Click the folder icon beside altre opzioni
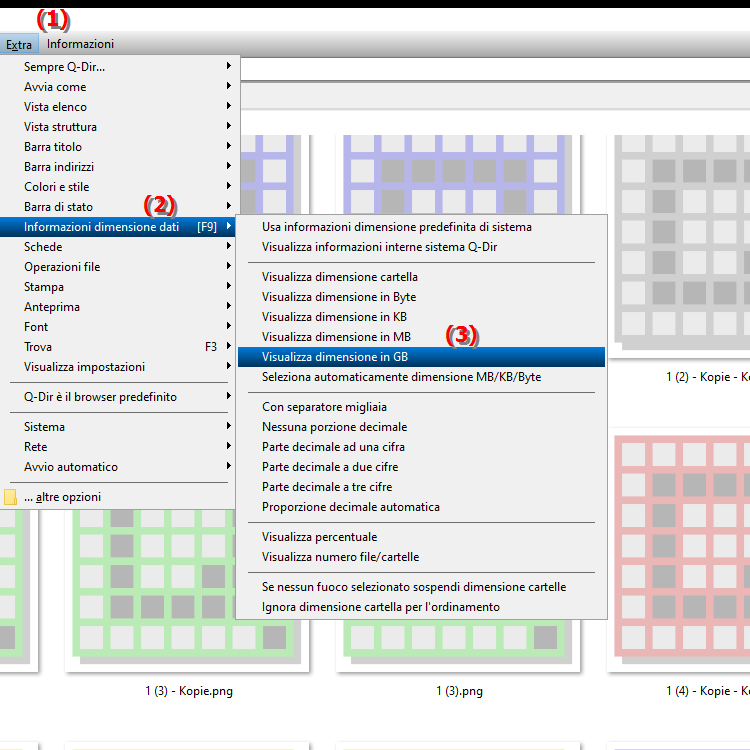Image resolution: width=750 pixels, height=750 pixels. [x=10, y=497]
